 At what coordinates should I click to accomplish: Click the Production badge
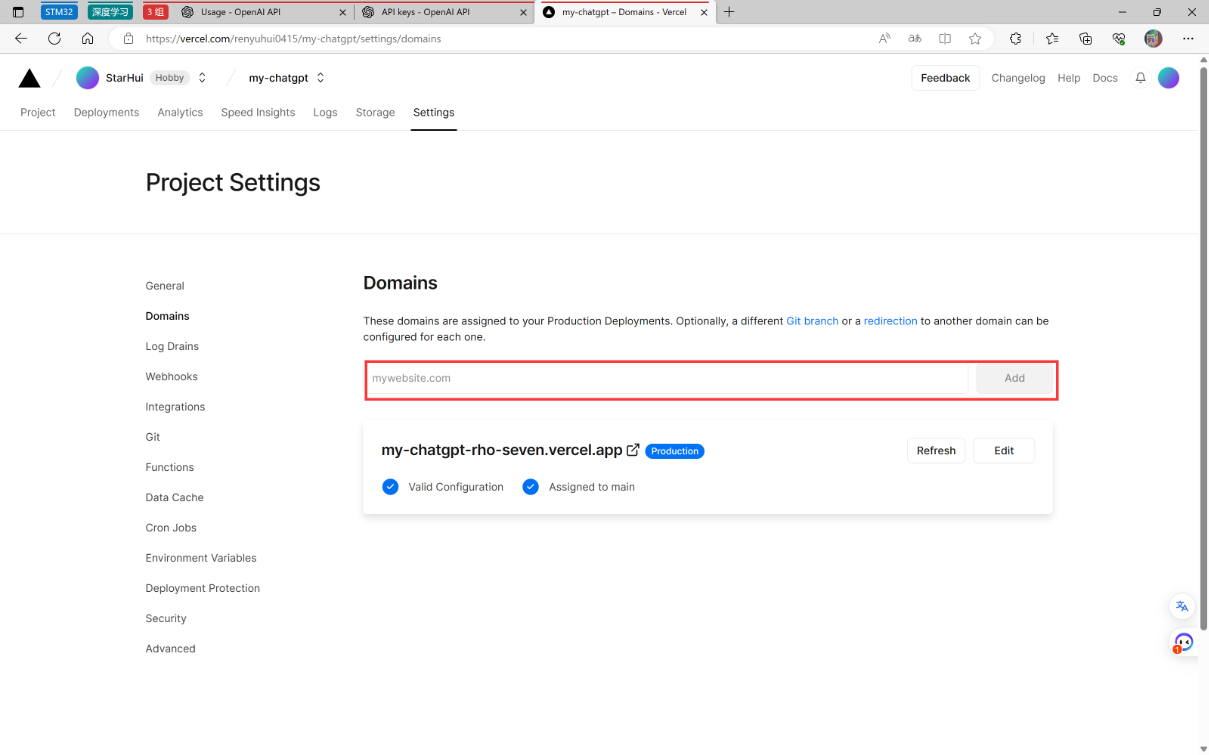point(675,451)
